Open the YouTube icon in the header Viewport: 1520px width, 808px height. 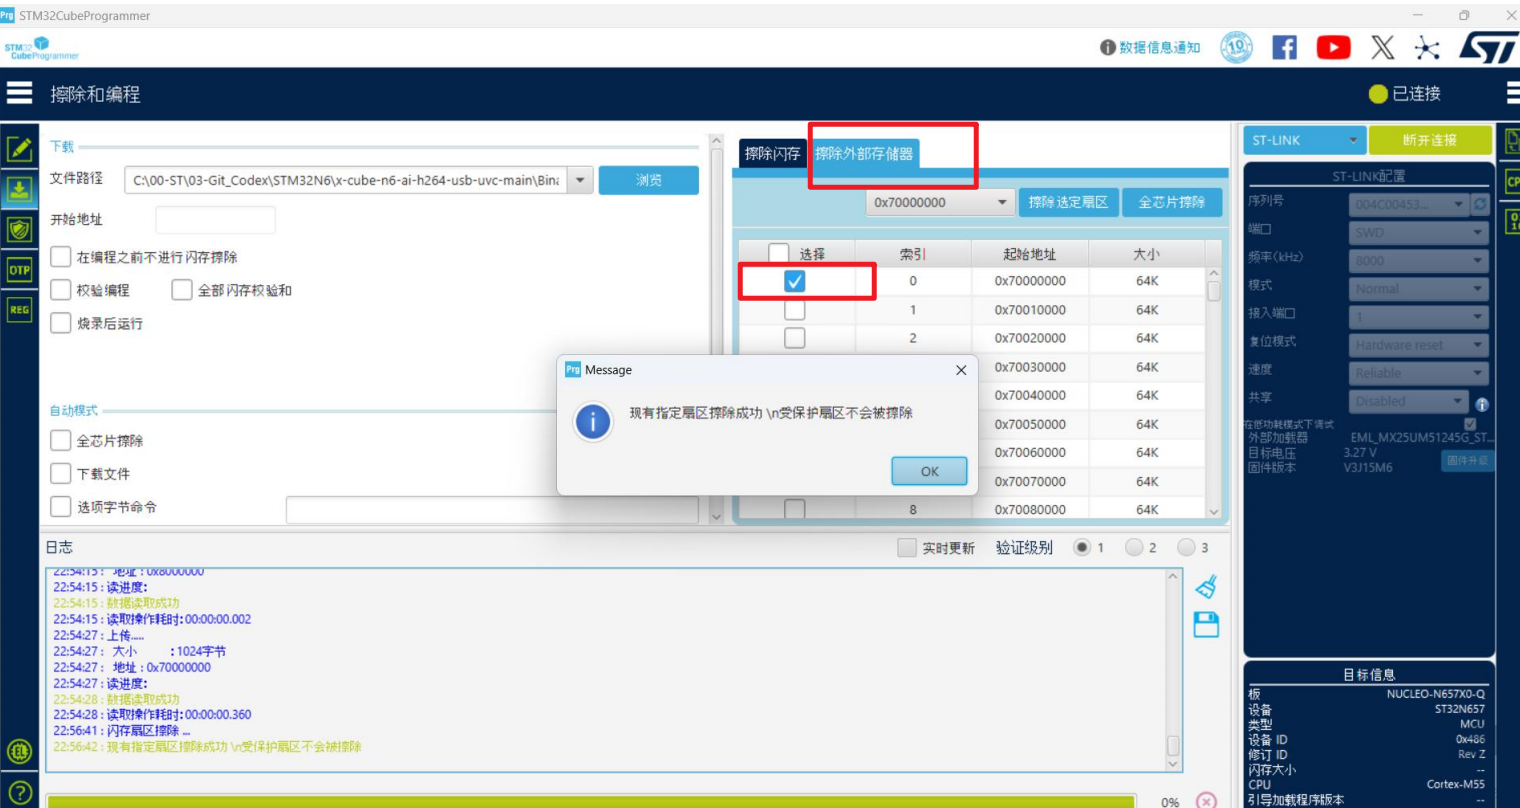tap(1333, 47)
